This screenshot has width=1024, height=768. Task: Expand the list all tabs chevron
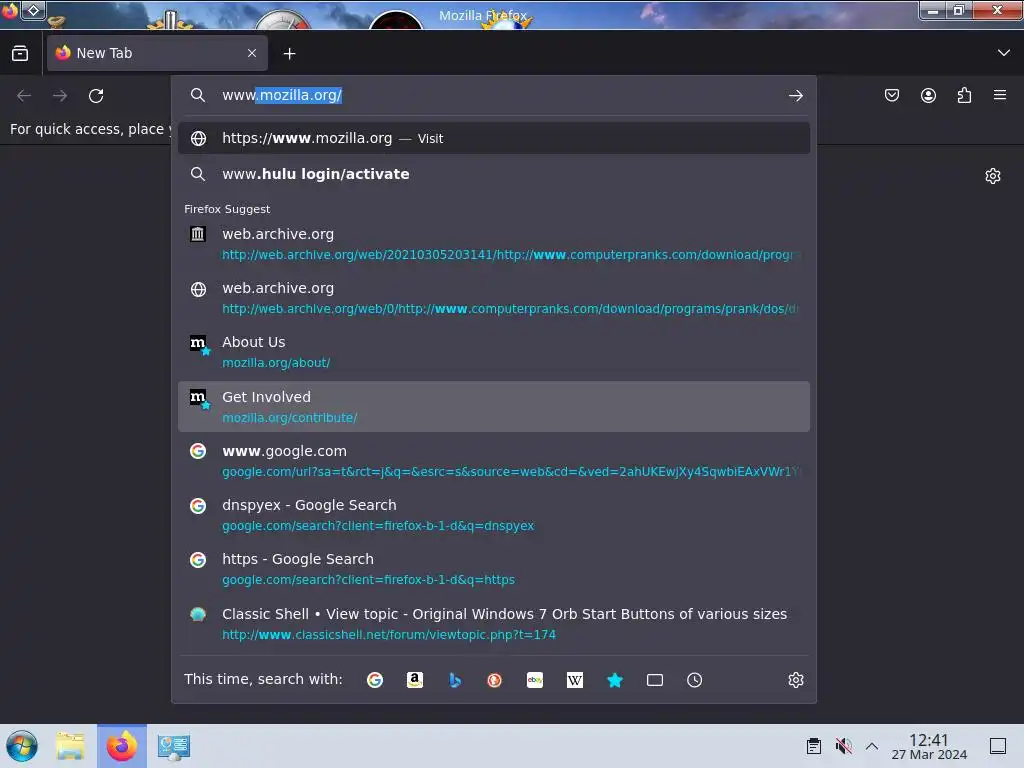(x=1004, y=53)
